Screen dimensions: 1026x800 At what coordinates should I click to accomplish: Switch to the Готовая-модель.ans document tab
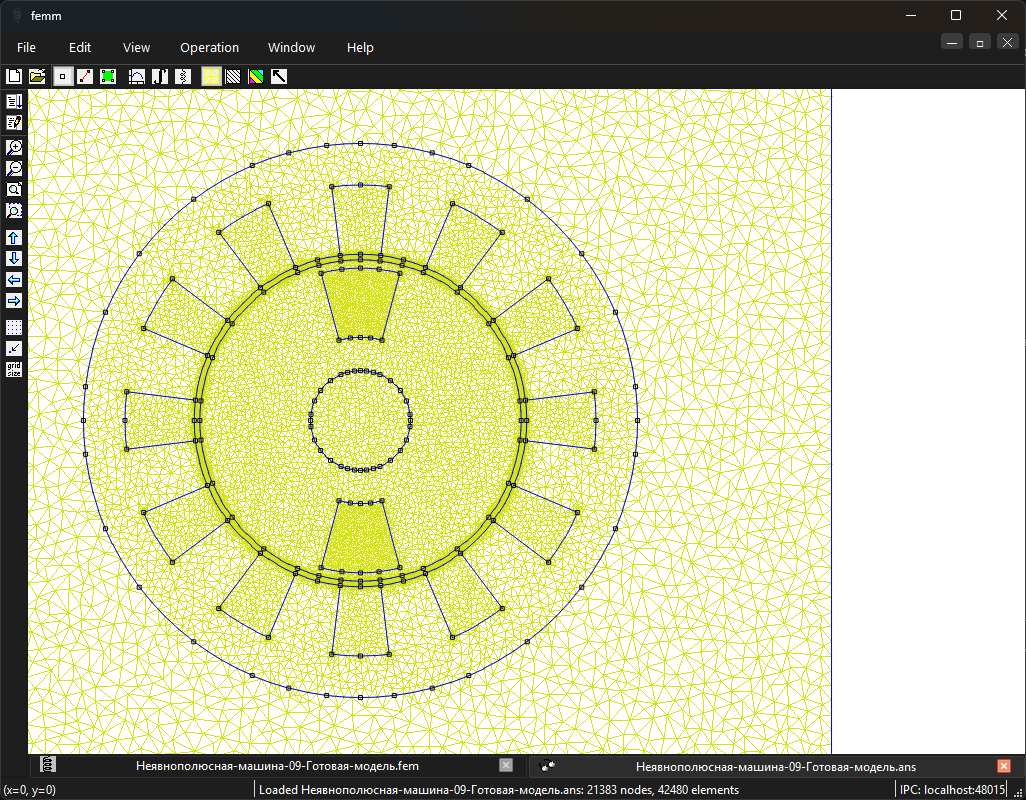point(776,766)
